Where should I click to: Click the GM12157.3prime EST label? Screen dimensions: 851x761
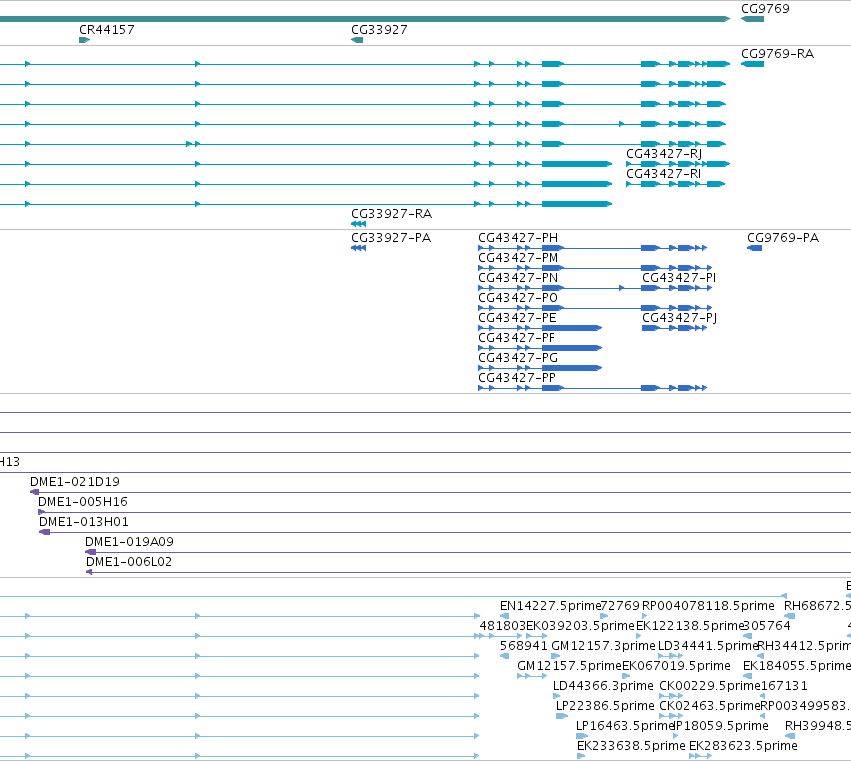tap(604, 646)
